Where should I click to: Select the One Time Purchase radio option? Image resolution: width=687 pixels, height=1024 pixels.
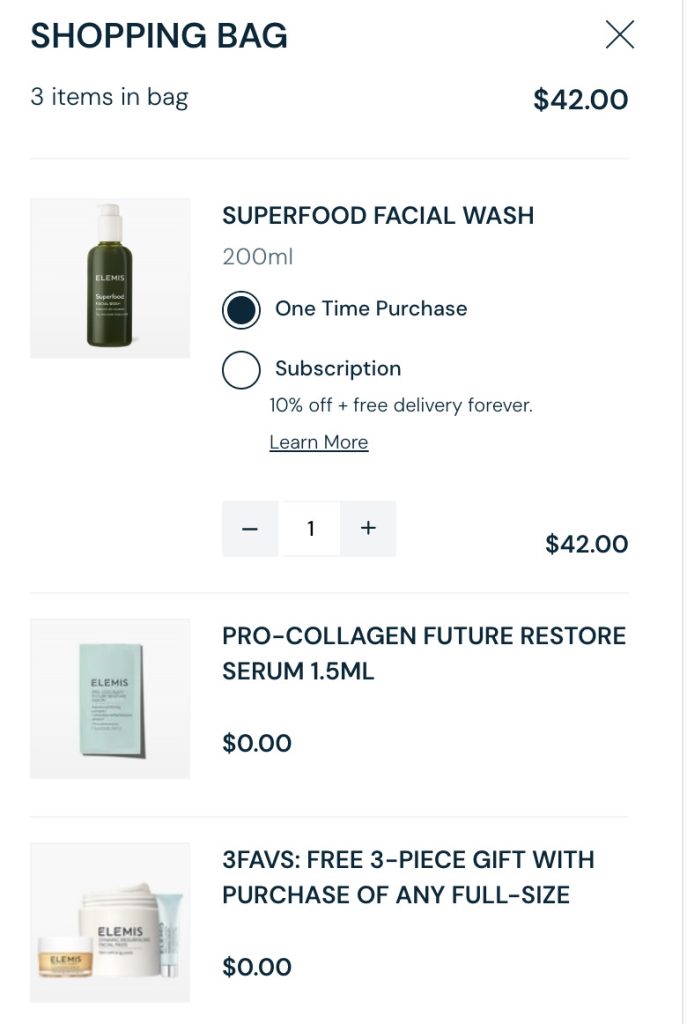click(x=241, y=309)
